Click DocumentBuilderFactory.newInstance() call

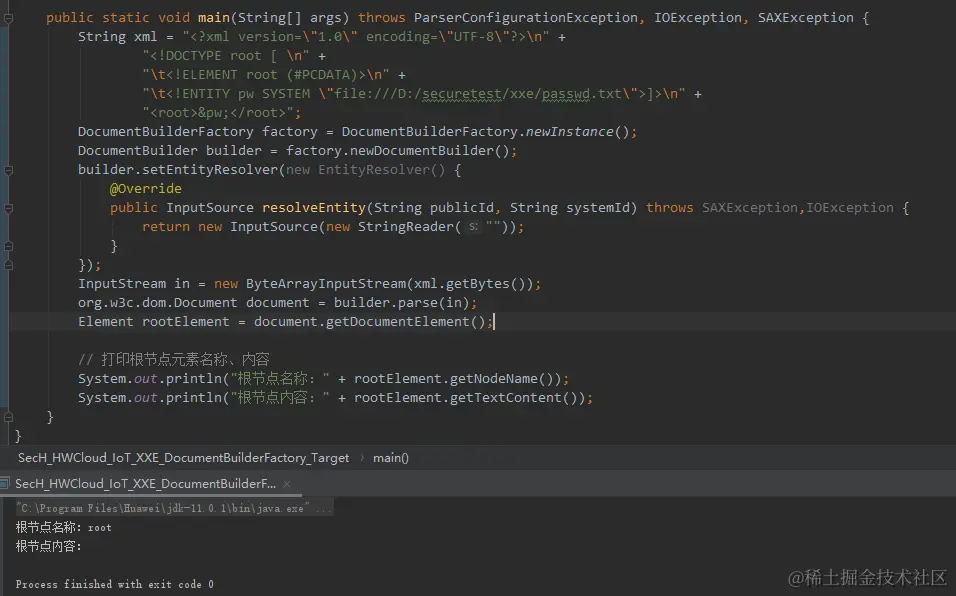[x=487, y=132]
